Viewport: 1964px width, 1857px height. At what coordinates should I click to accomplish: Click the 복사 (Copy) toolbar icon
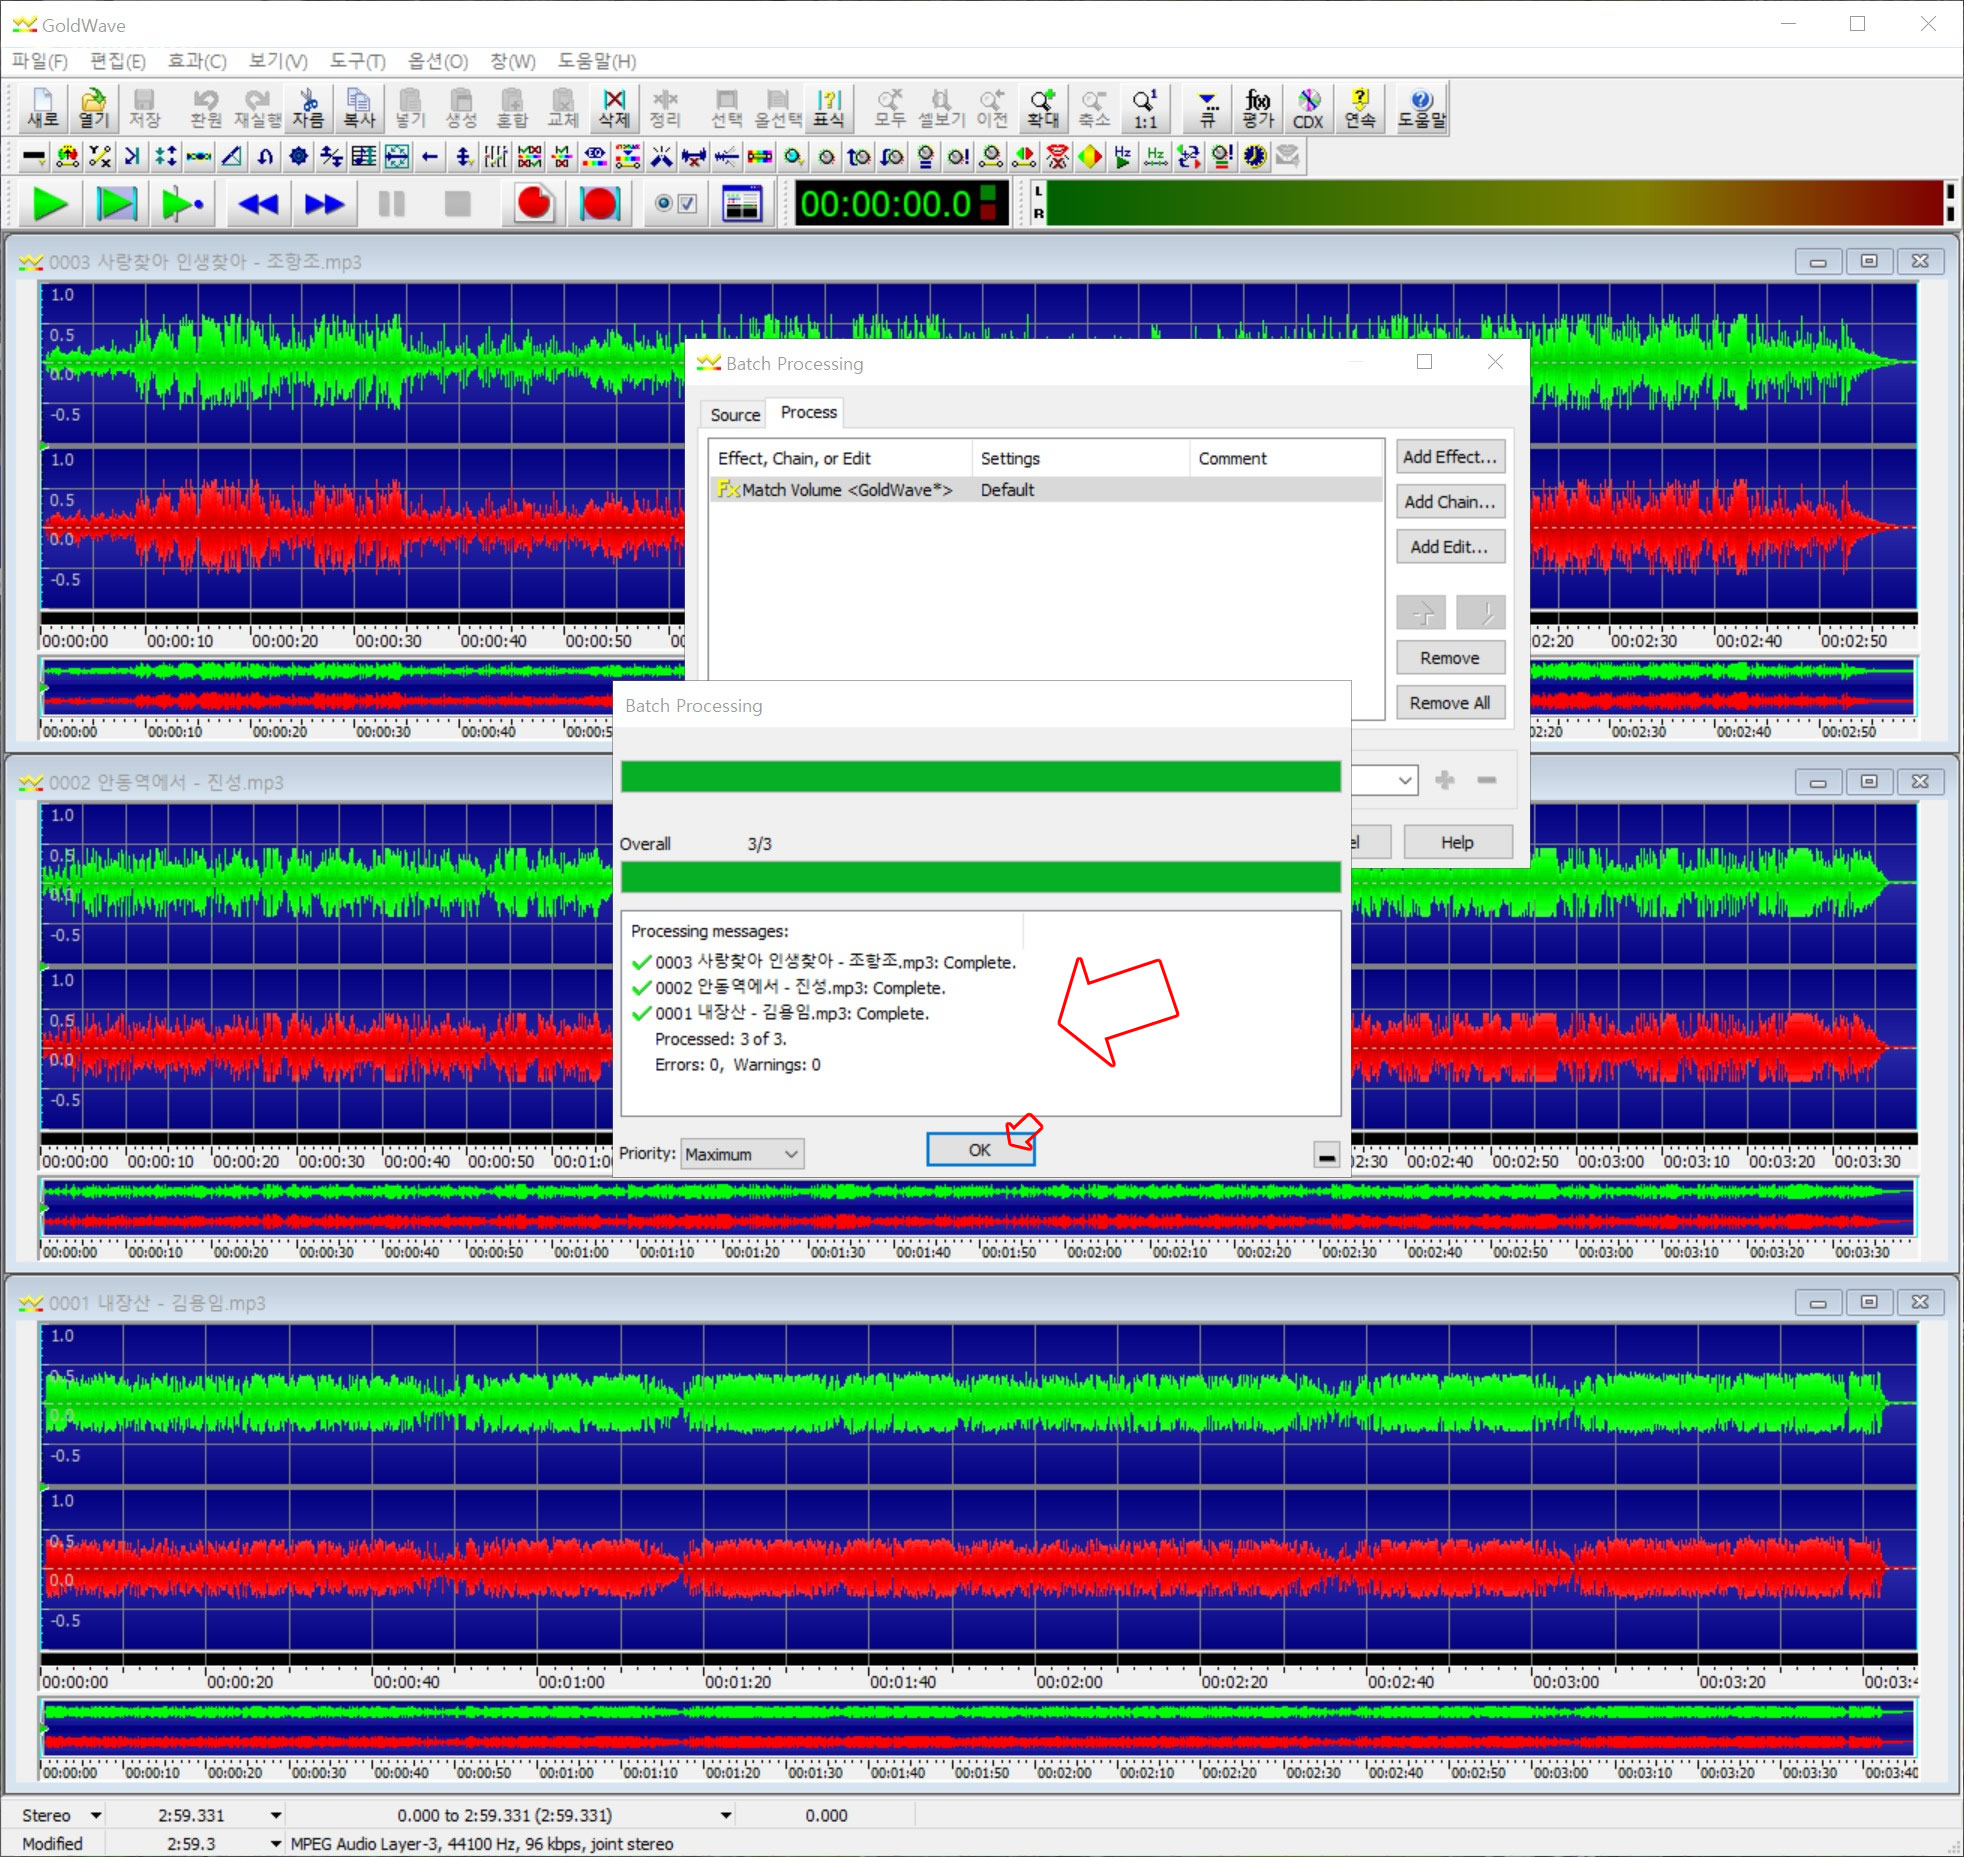358,108
